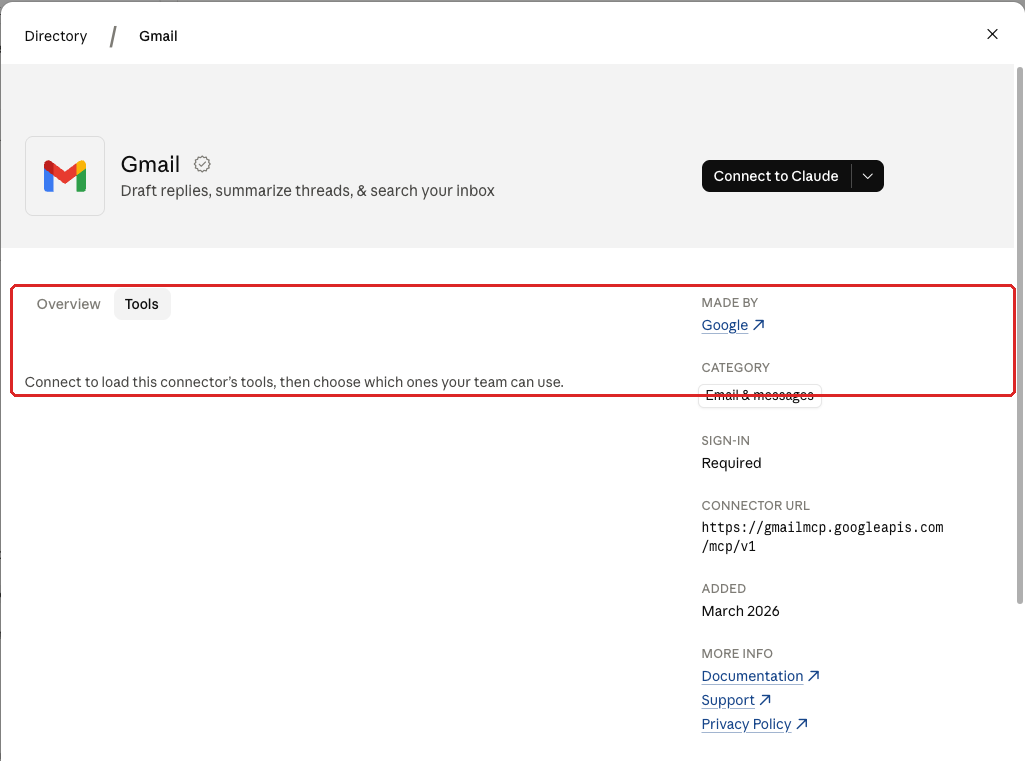Click Connect to Claude button
The width and height of the screenshot is (1025, 761).
tap(776, 176)
